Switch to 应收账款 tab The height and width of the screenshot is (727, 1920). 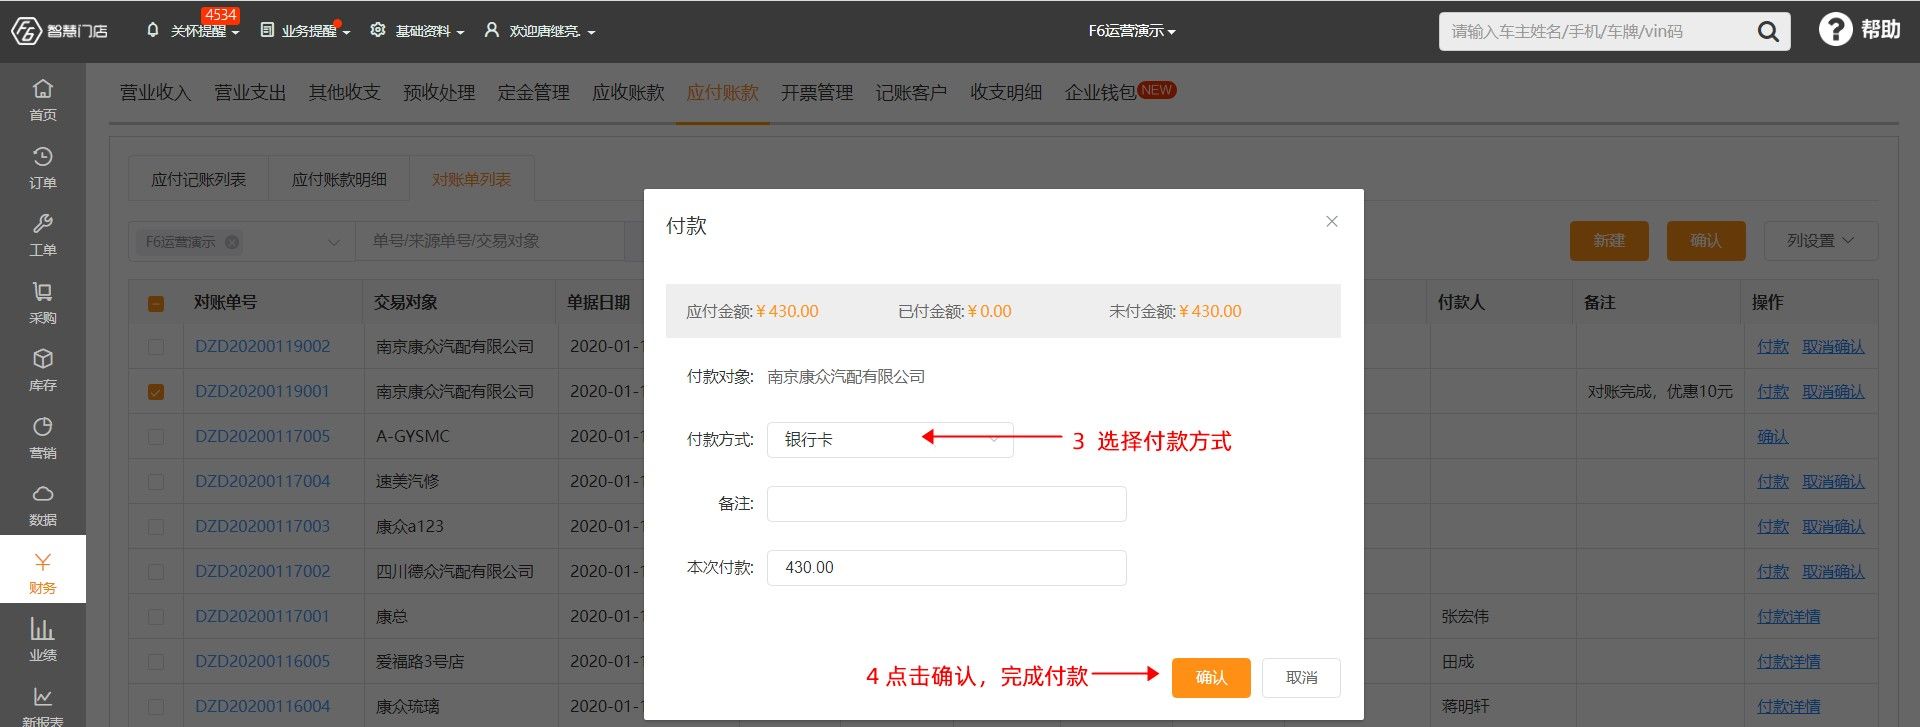click(628, 93)
